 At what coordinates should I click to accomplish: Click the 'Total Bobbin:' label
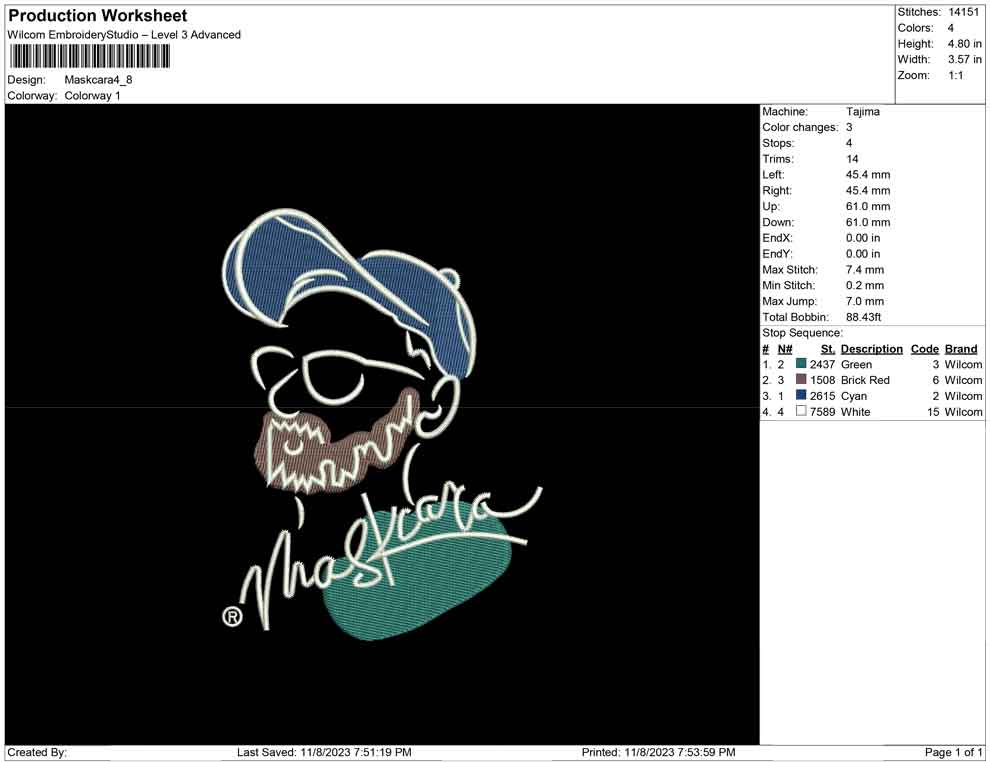[x=796, y=317]
